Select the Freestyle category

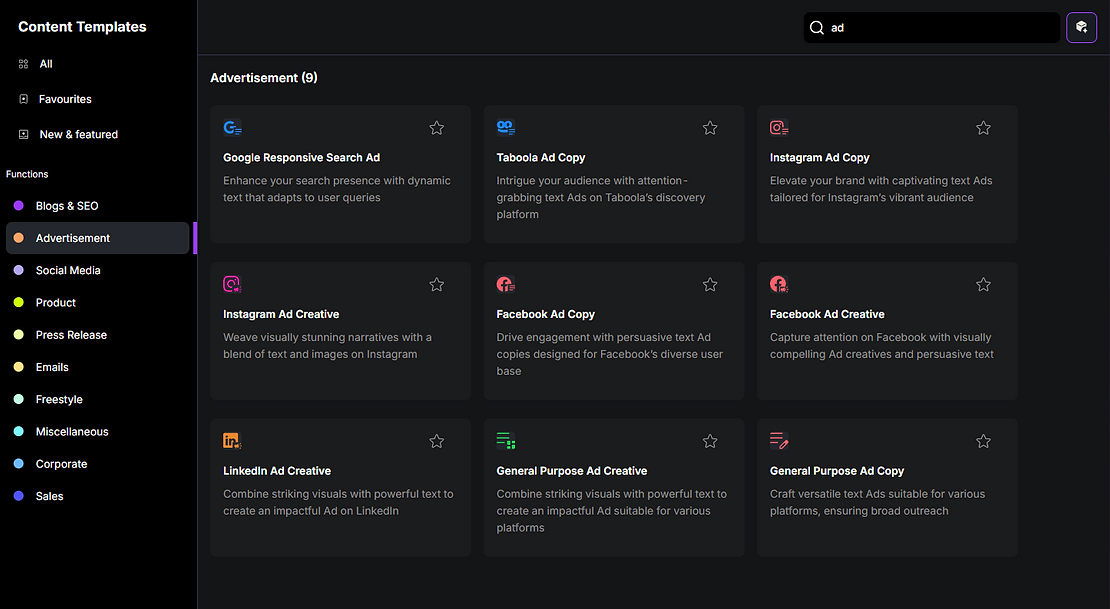[98, 399]
